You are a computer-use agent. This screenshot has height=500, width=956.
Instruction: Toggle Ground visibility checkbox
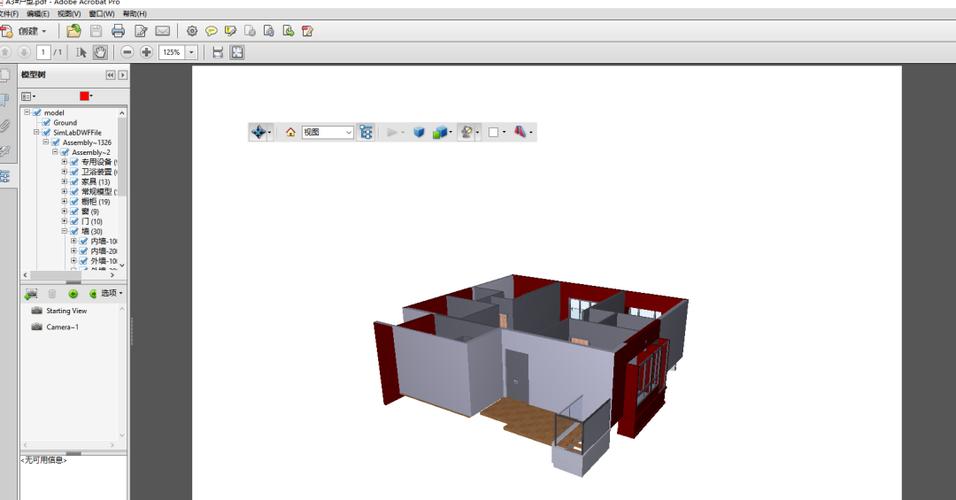[46, 123]
